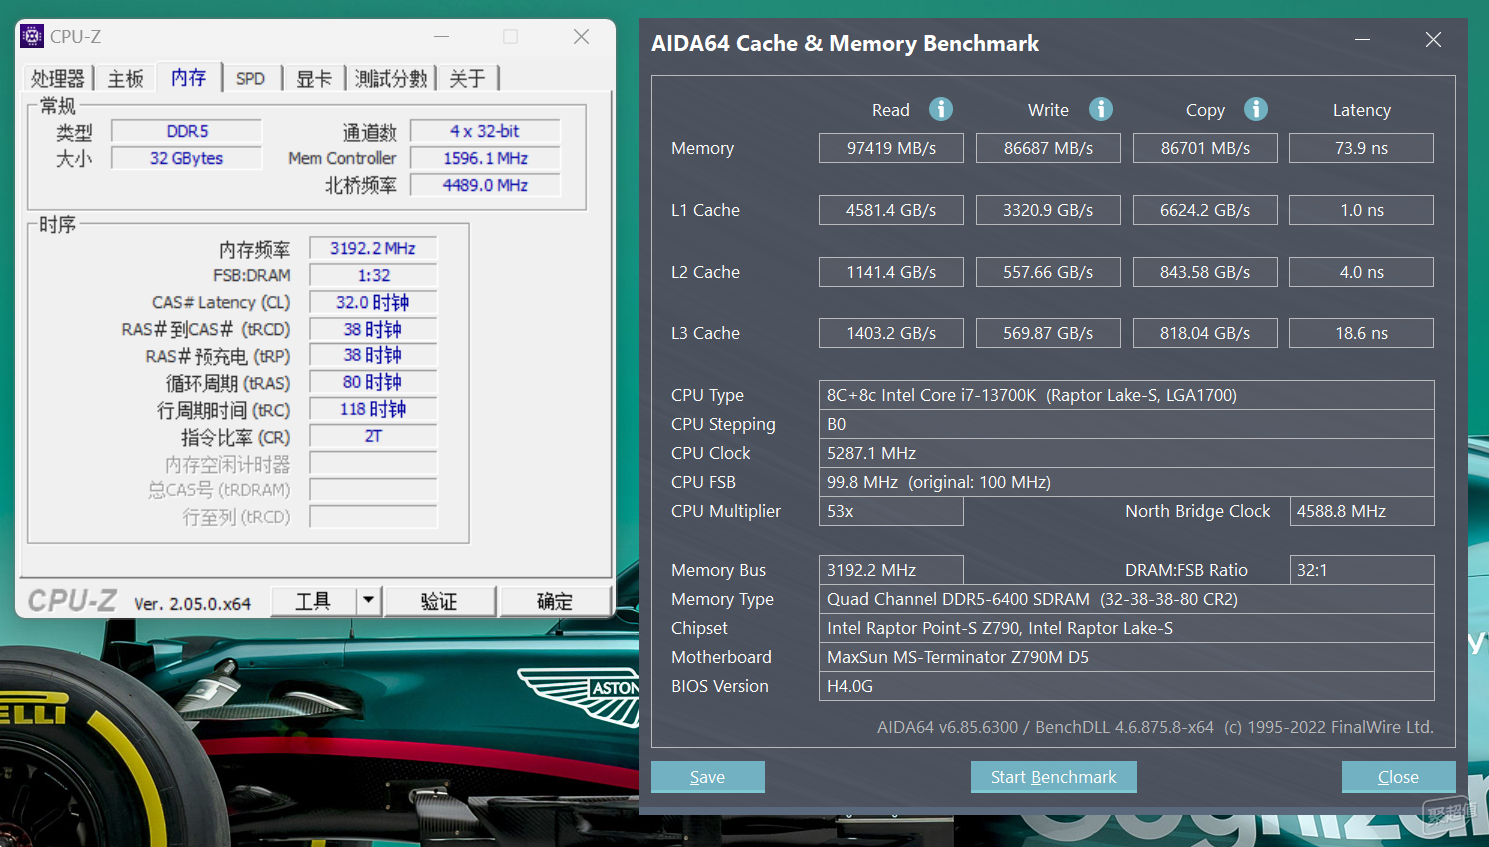Click L2 Cache Read value 1141.4 GB/s
The image size is (1489, 847).
click(x=891, y=272)
